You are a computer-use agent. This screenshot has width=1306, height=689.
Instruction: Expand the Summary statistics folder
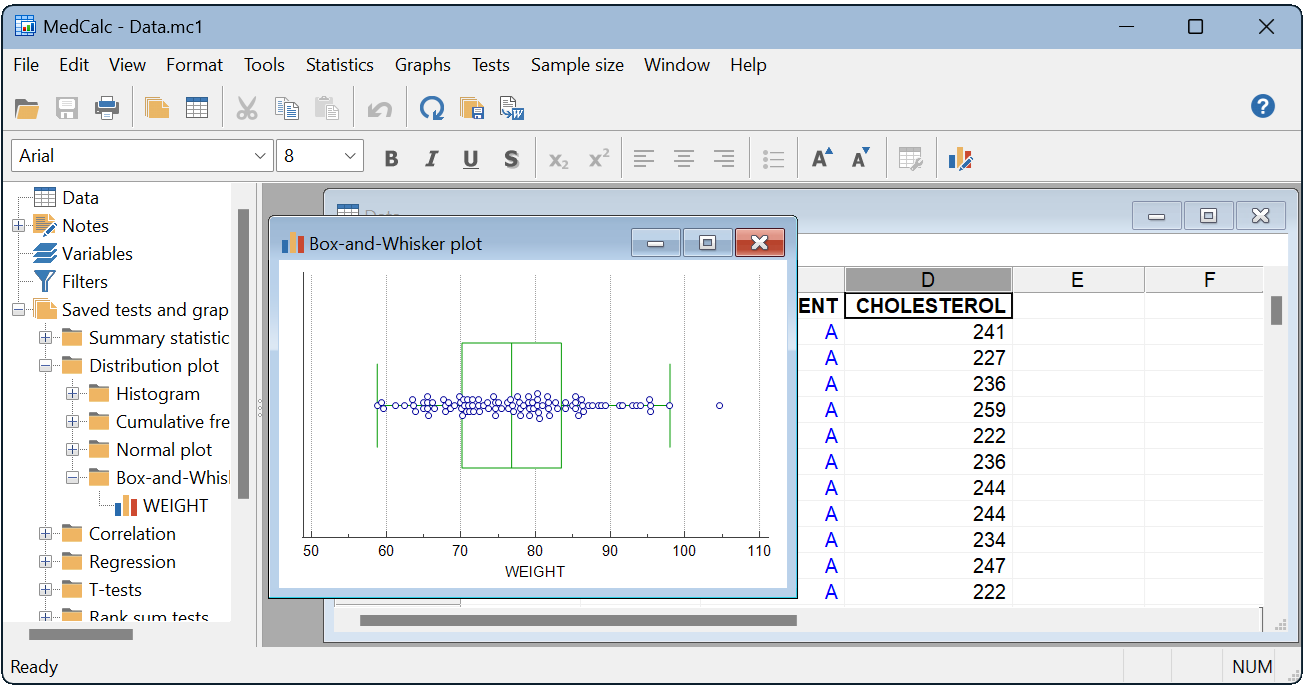[45, 338]
